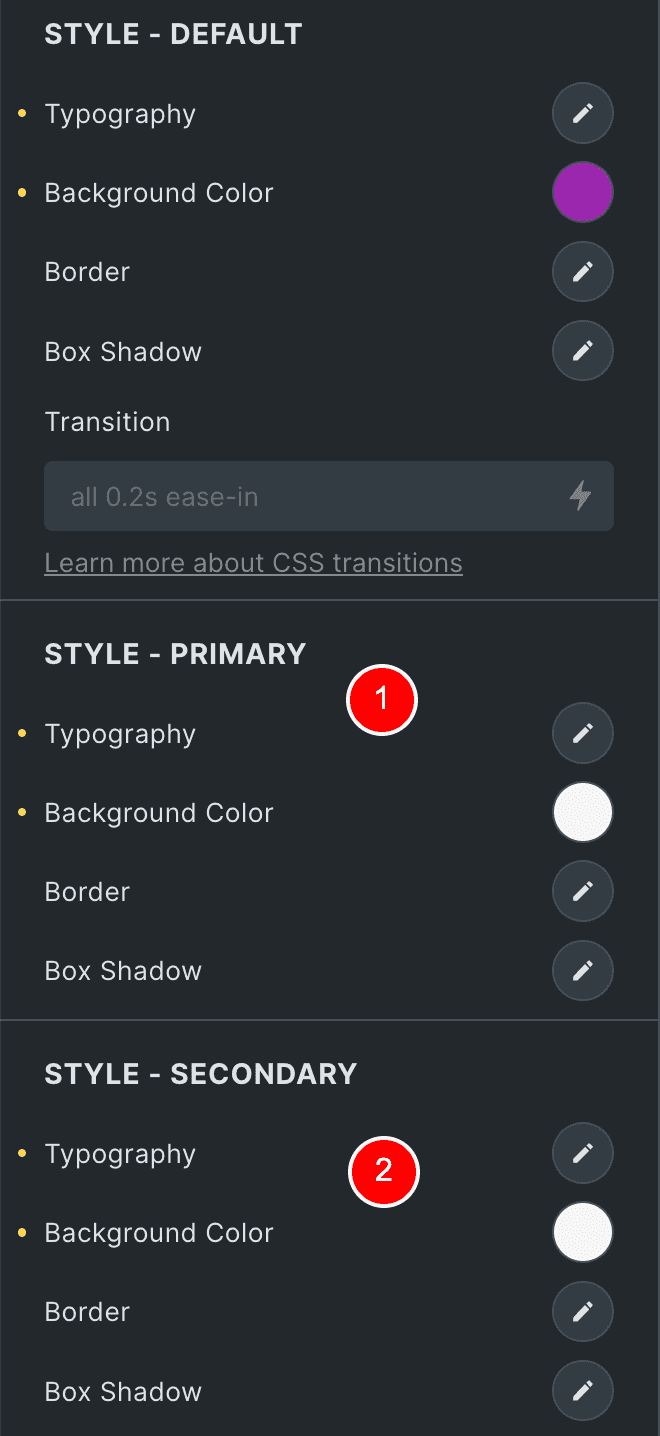The height and width of the screenshot is (1436, 660).
Task: Click the Style - Default section heading
Action: [174, 34]
